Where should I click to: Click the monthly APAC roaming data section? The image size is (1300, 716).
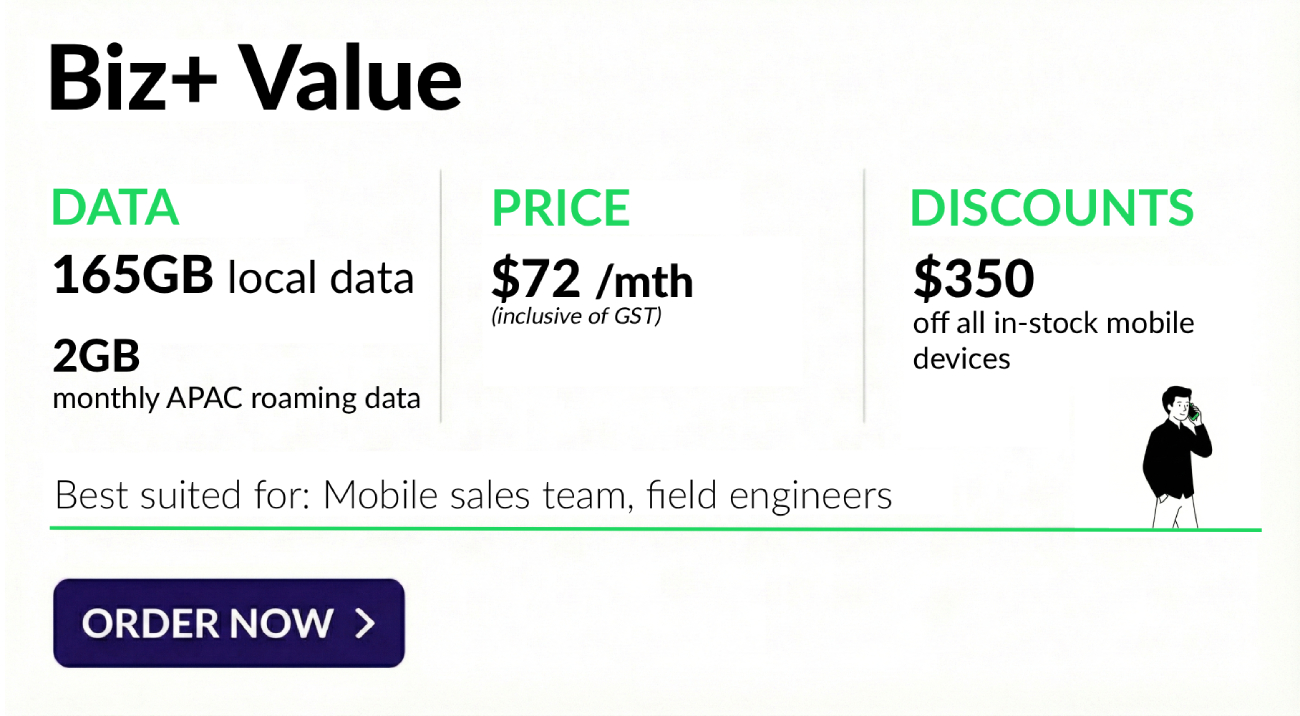[x=236, y=397]
